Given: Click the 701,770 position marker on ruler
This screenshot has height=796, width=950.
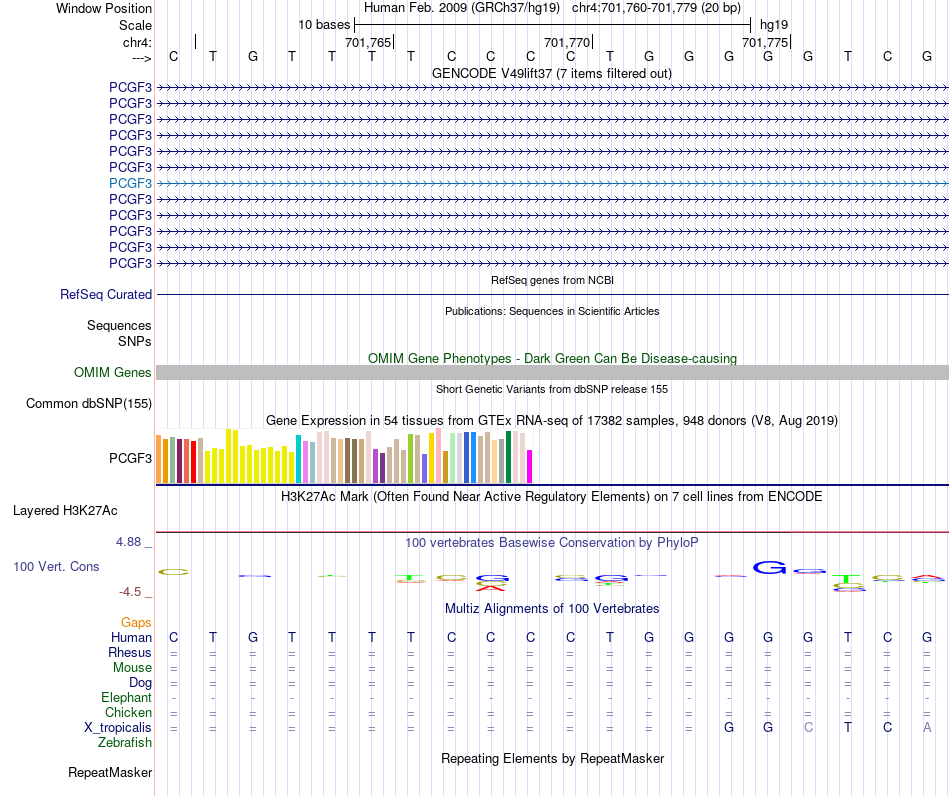Looking at the screenshot, I should coord(568,42).
